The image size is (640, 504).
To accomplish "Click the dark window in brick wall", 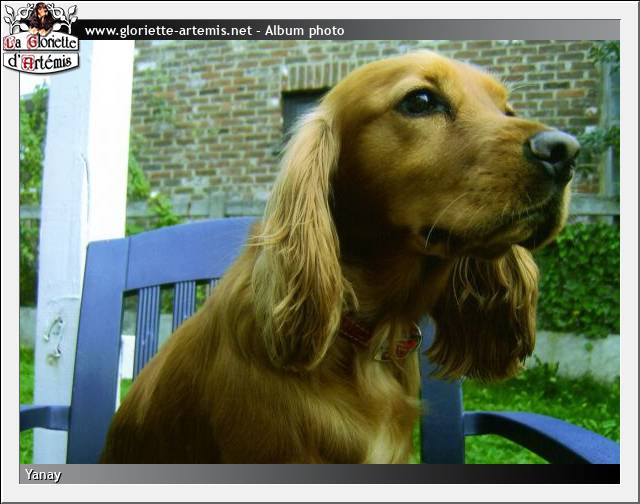I will click(x=300, y=108).
